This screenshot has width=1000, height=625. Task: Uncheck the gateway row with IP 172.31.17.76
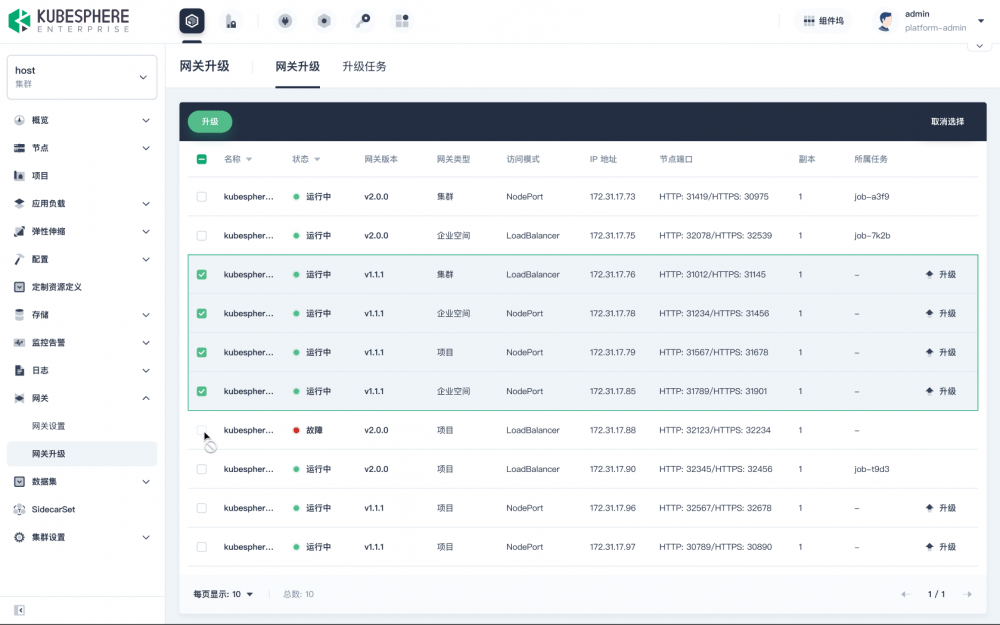[202, 275]
